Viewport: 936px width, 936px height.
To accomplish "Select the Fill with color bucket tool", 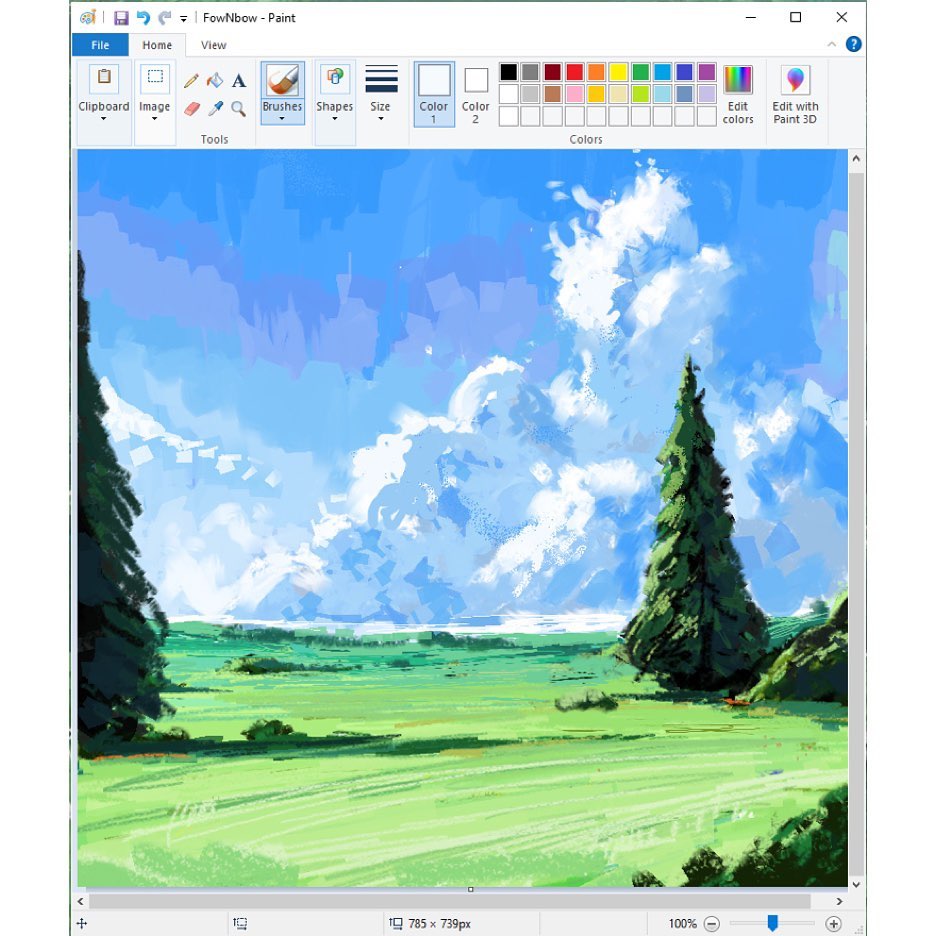I will pyautogui.click(x=215, y=81).
